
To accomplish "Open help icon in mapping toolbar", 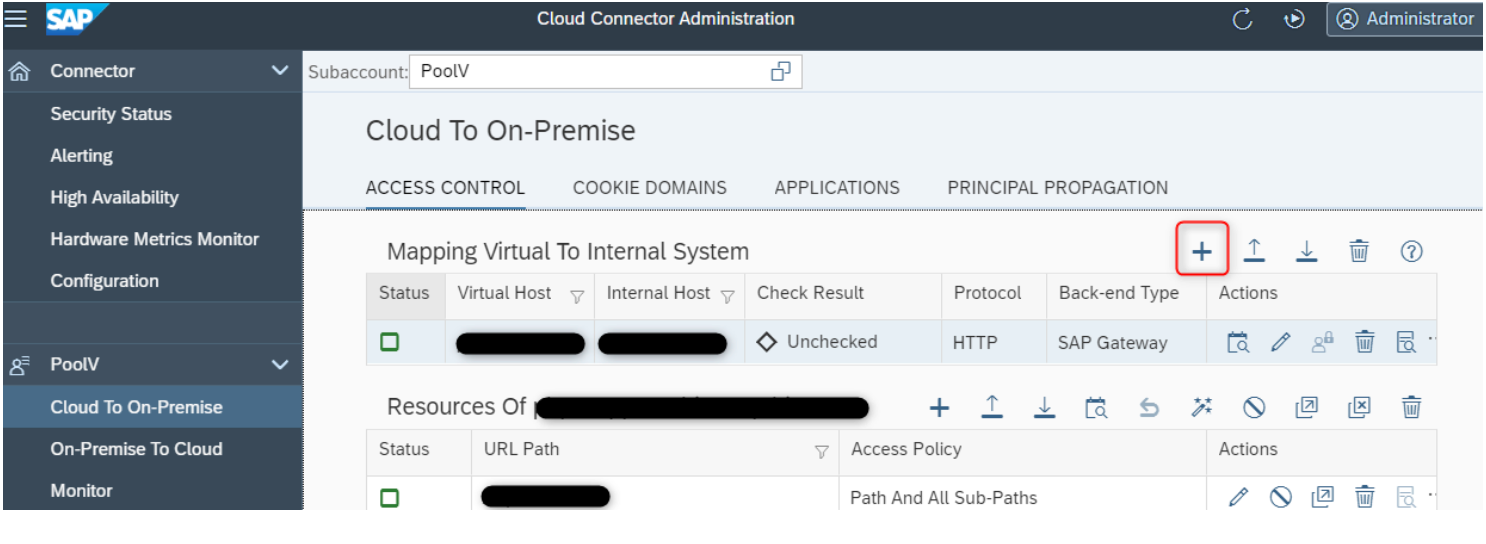I will (1411, 251).
